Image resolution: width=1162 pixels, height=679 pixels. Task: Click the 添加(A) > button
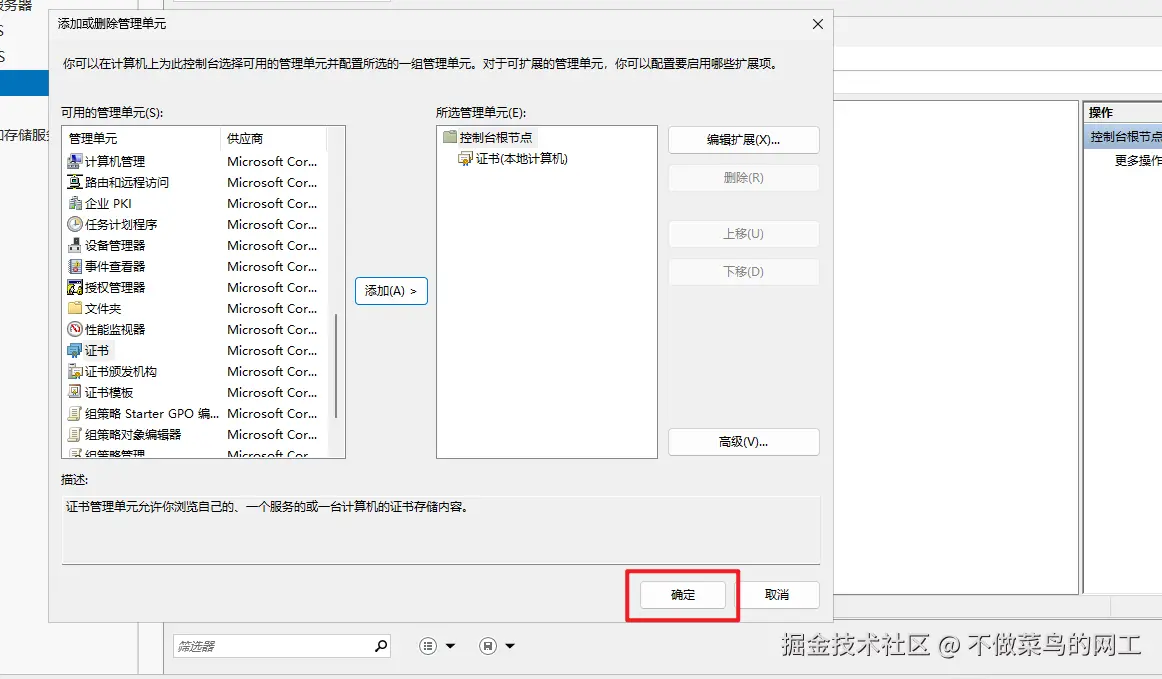[391, 291]
